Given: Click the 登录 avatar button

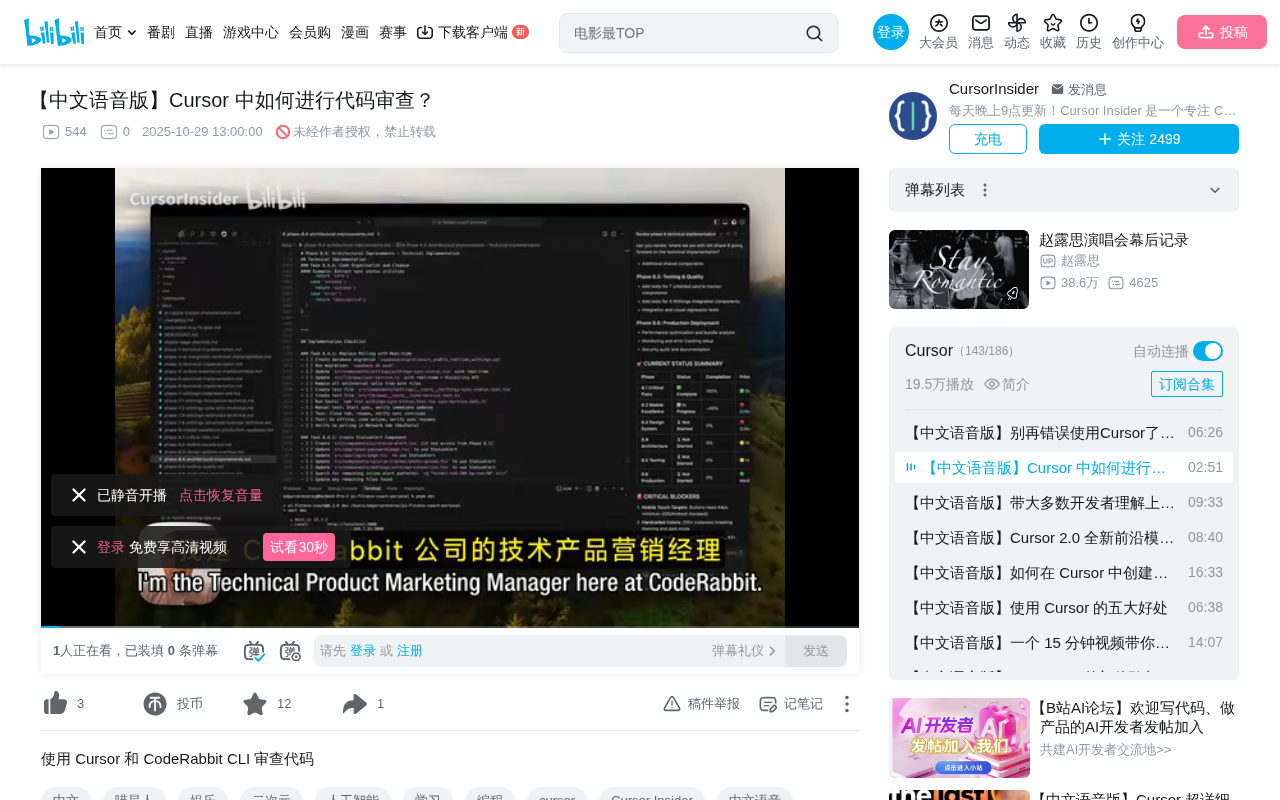Looking at the screenshot, I should point(891,32).
